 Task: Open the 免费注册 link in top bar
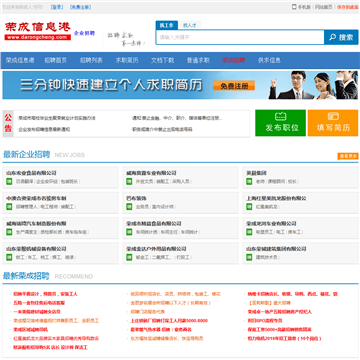tap(81, 7)
